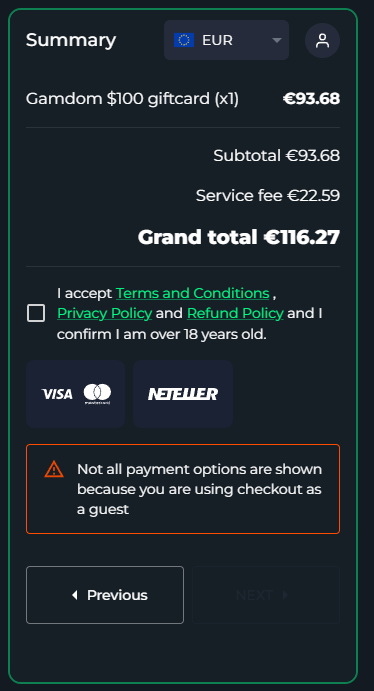Click the Mastercard circles logo
Viewport: 374px width, 691px height.
point(97,394)
